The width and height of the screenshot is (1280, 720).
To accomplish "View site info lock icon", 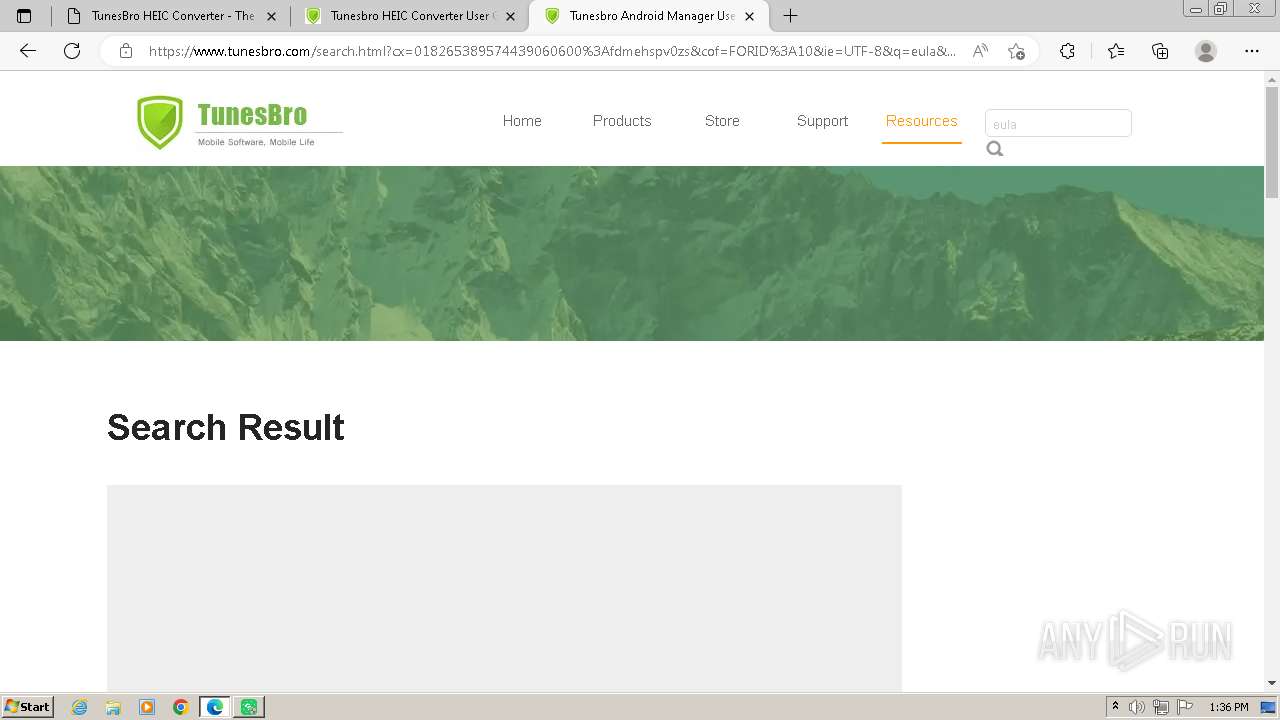I will tap(126, 51).
